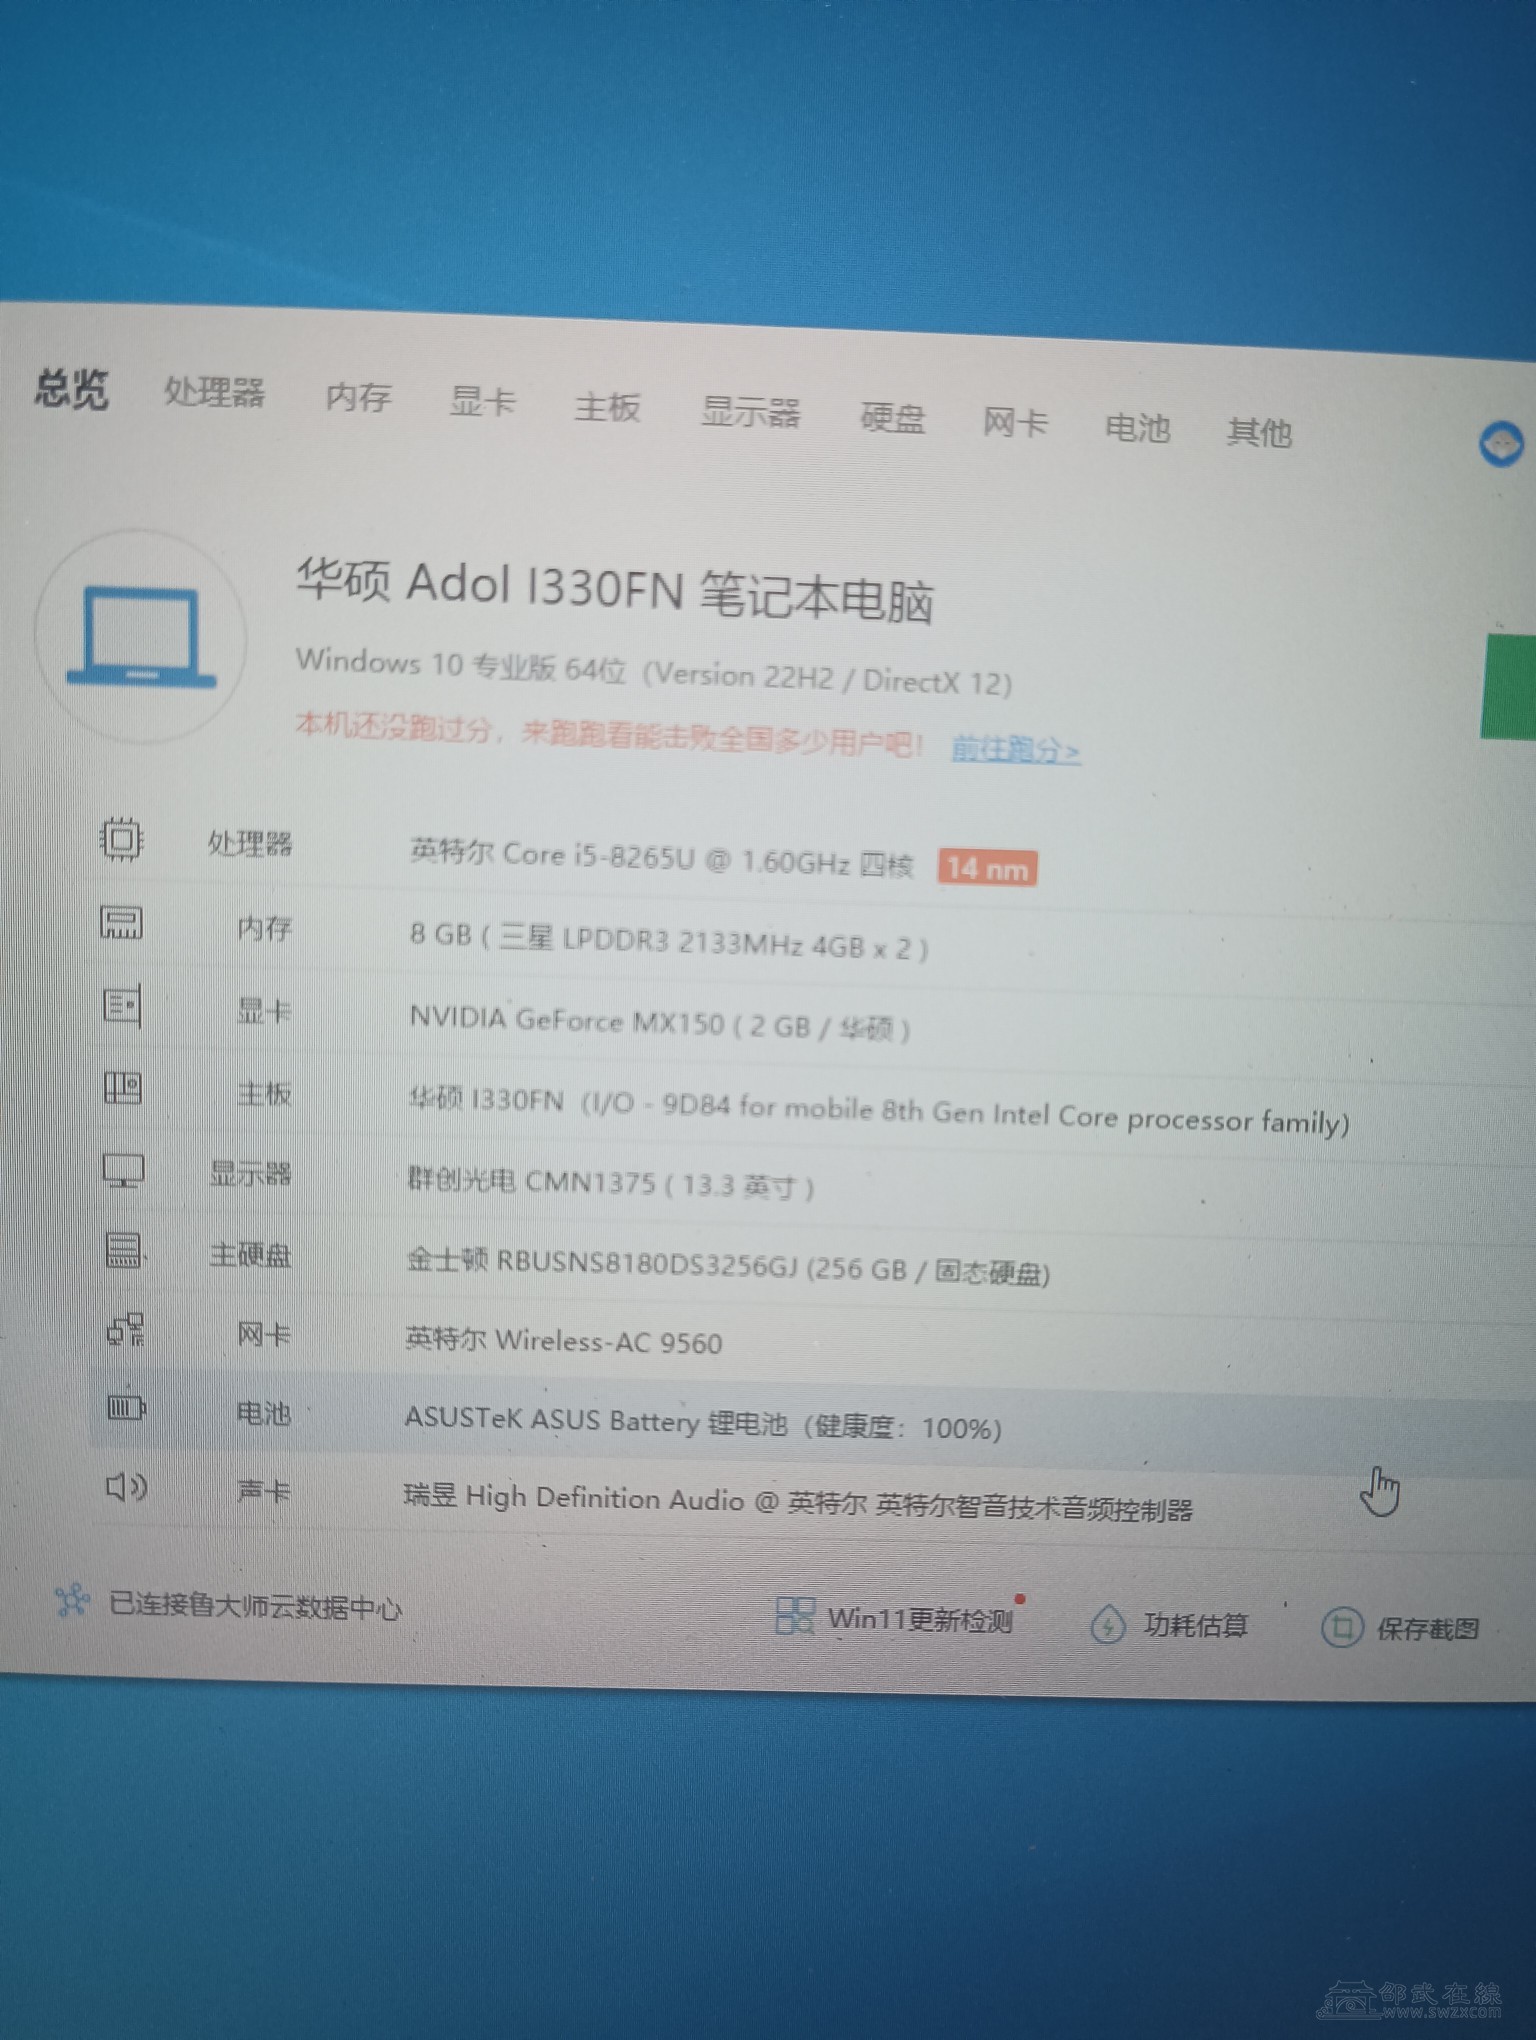The image size is (1536, 2040).
Task: Click the network card icon
Action: coord(125,1330)
